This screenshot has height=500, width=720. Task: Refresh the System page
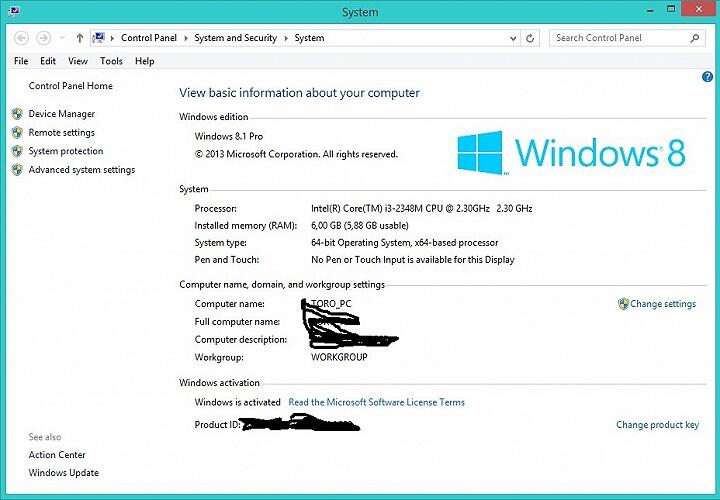(x=530, y=39)
